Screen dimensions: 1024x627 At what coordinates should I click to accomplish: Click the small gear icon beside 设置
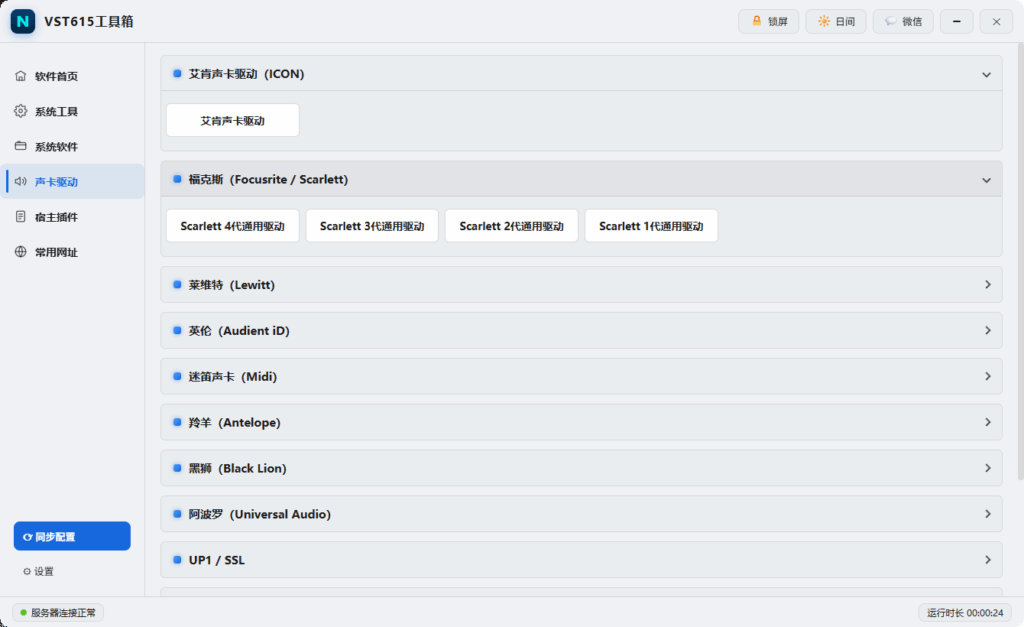(27, 571)
